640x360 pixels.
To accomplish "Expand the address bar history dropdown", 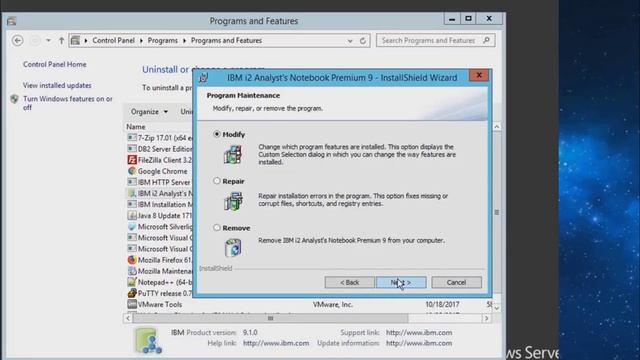I will (x=350, y=41).
